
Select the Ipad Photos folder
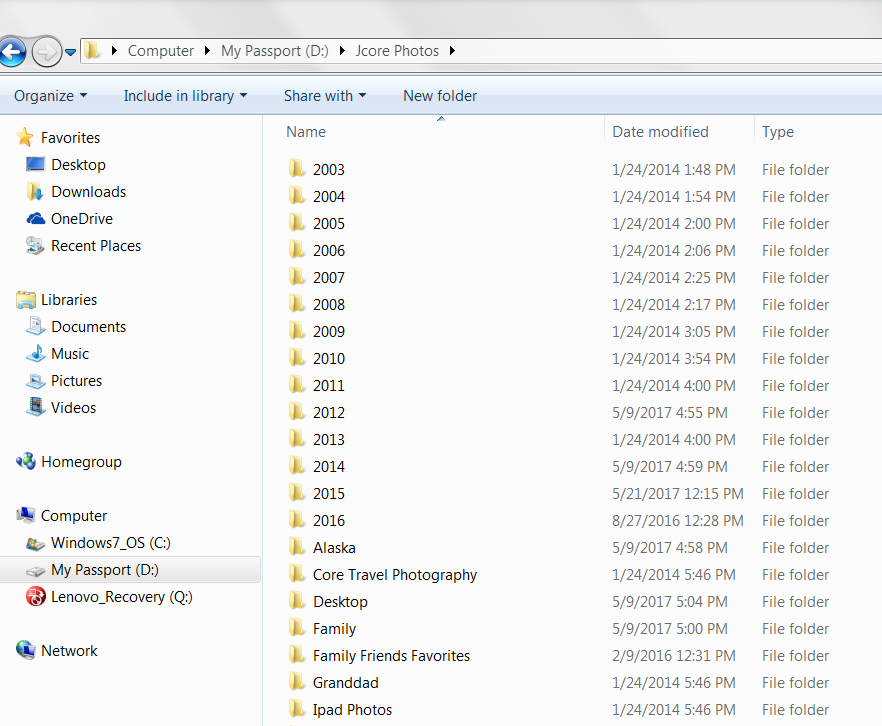coord(352,710)
